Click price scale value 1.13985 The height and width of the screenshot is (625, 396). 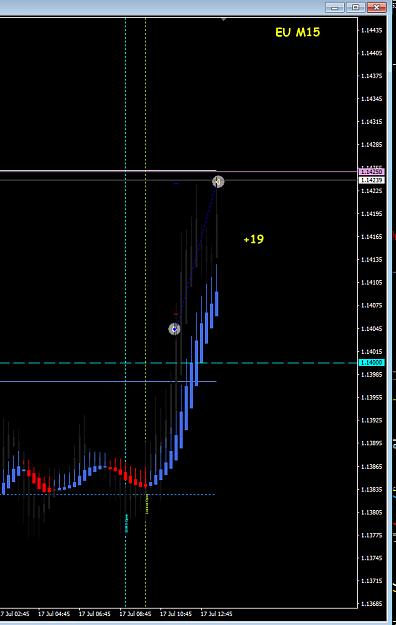pyautogui.click(x=371, y=375)
